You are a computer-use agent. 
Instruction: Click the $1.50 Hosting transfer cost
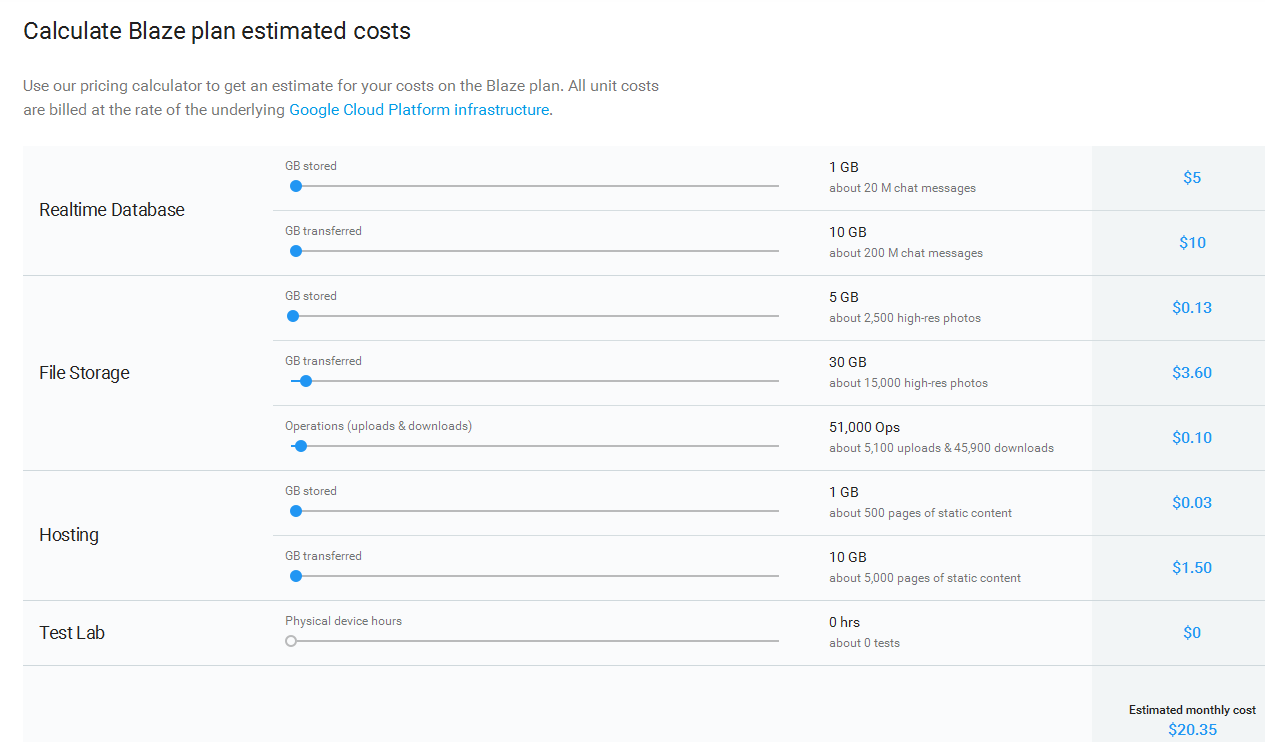[1192, 568]
